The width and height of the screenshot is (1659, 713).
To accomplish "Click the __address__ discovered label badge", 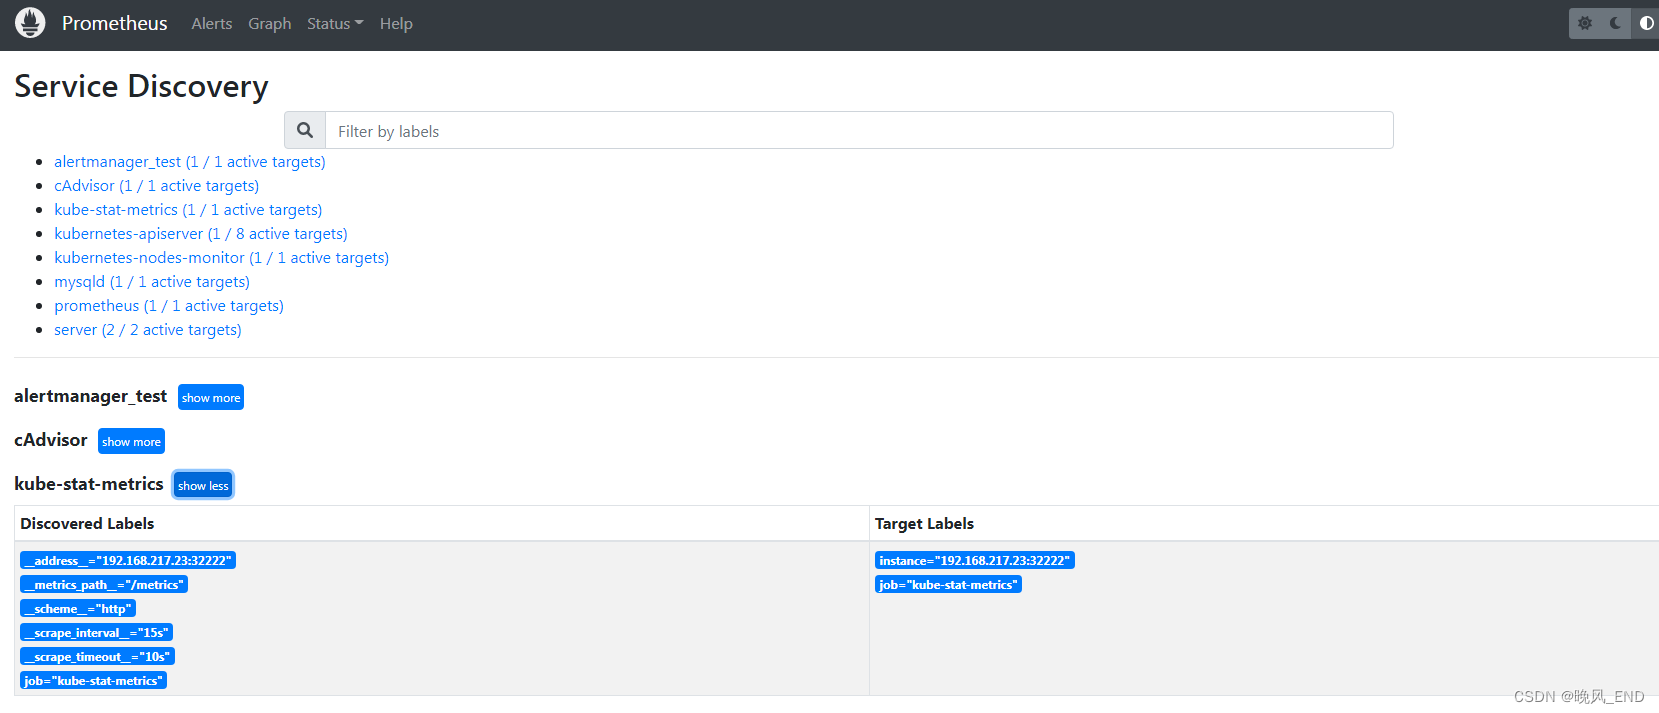I will 128,560.
